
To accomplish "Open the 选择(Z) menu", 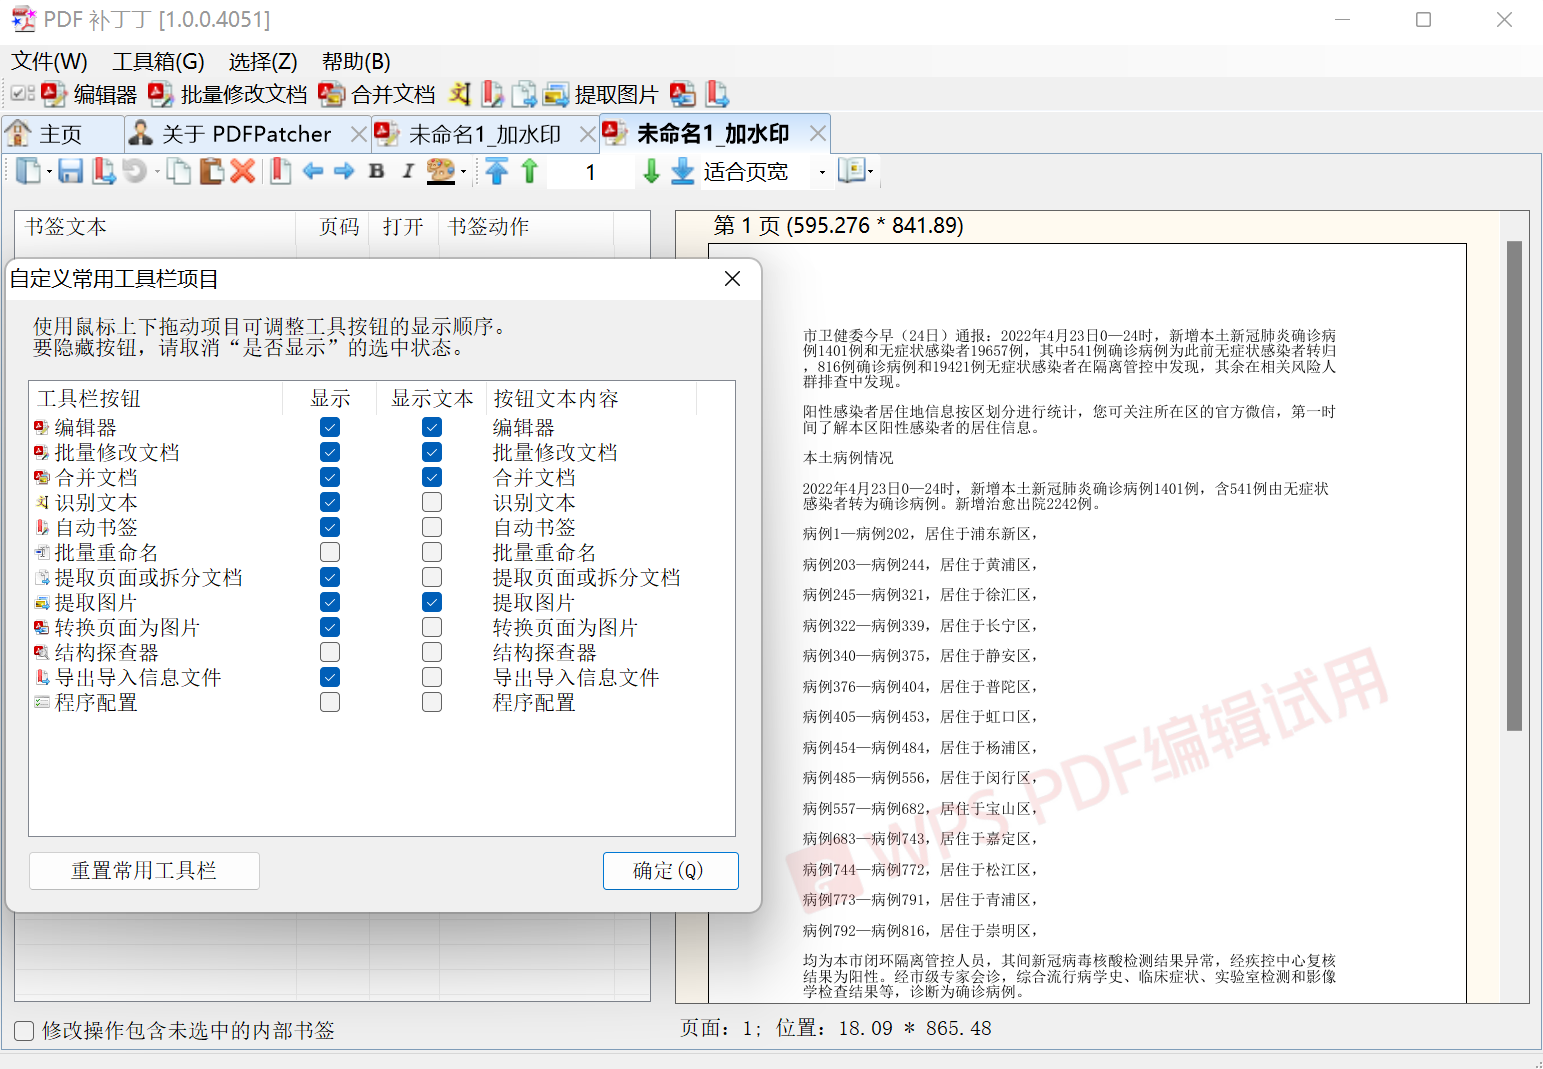I will pyautogui.click(x=263, y=61).
